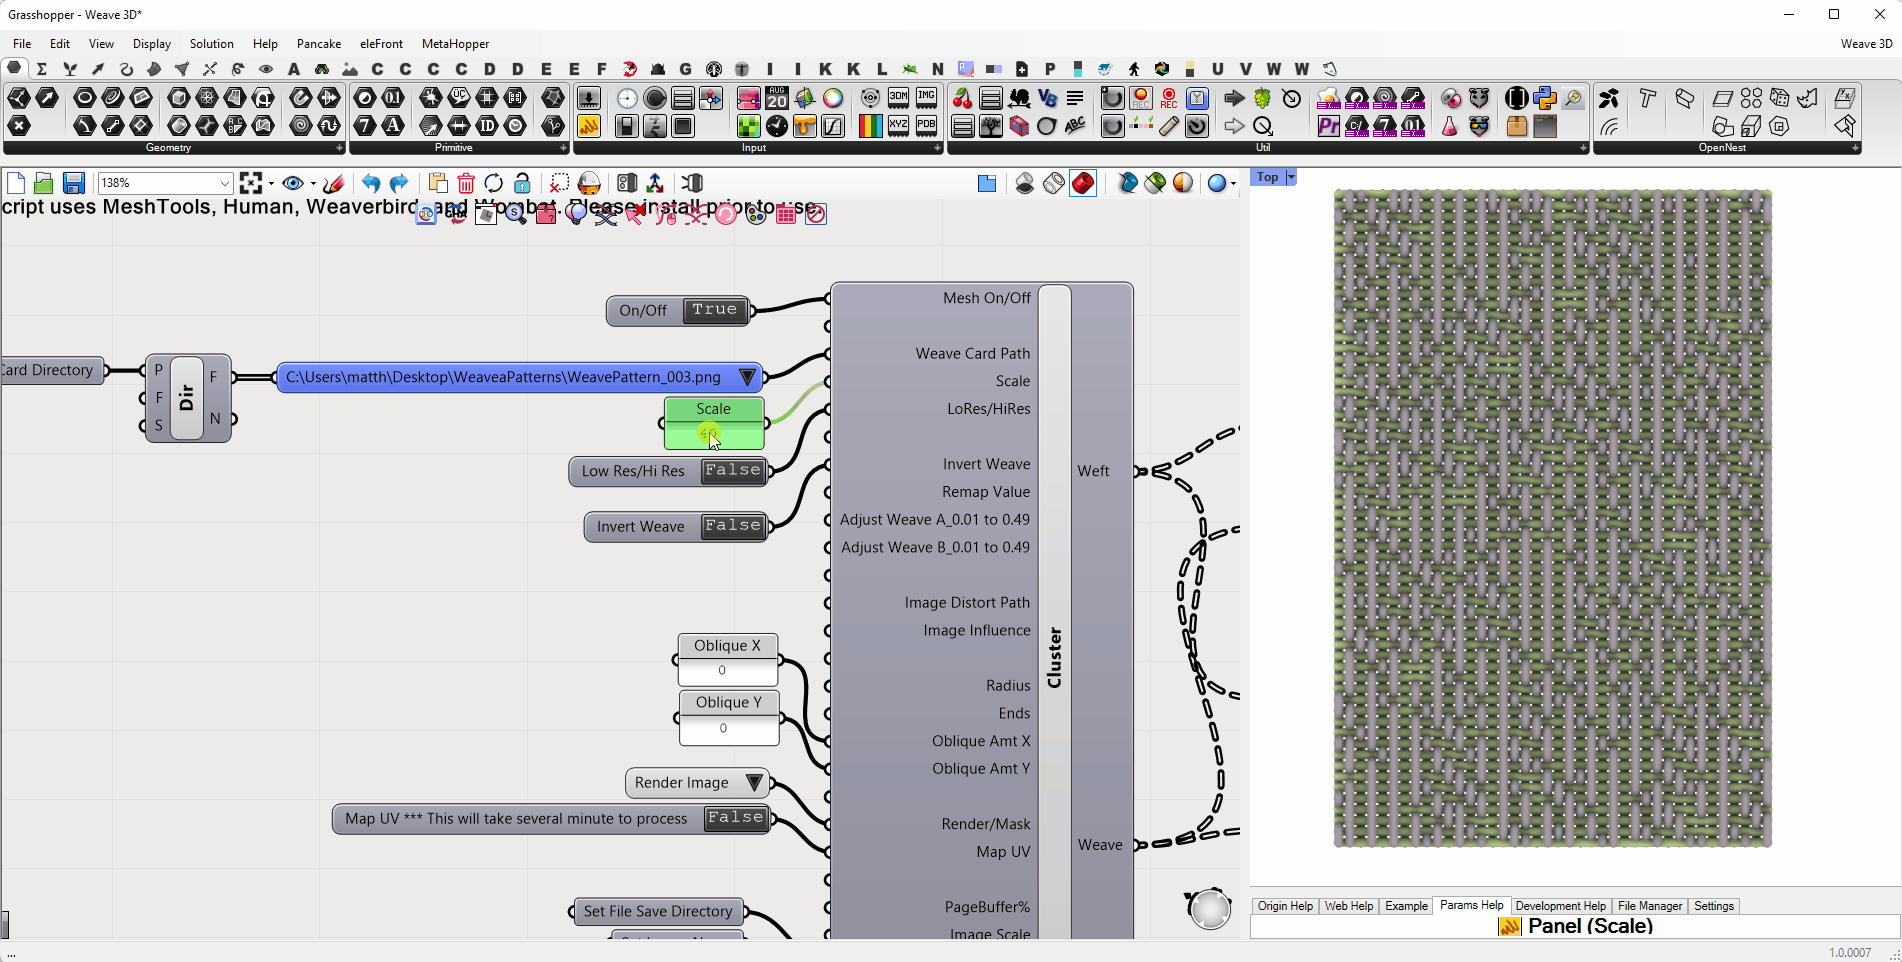Click the VB Script component icon

[x=1047, y=98]
